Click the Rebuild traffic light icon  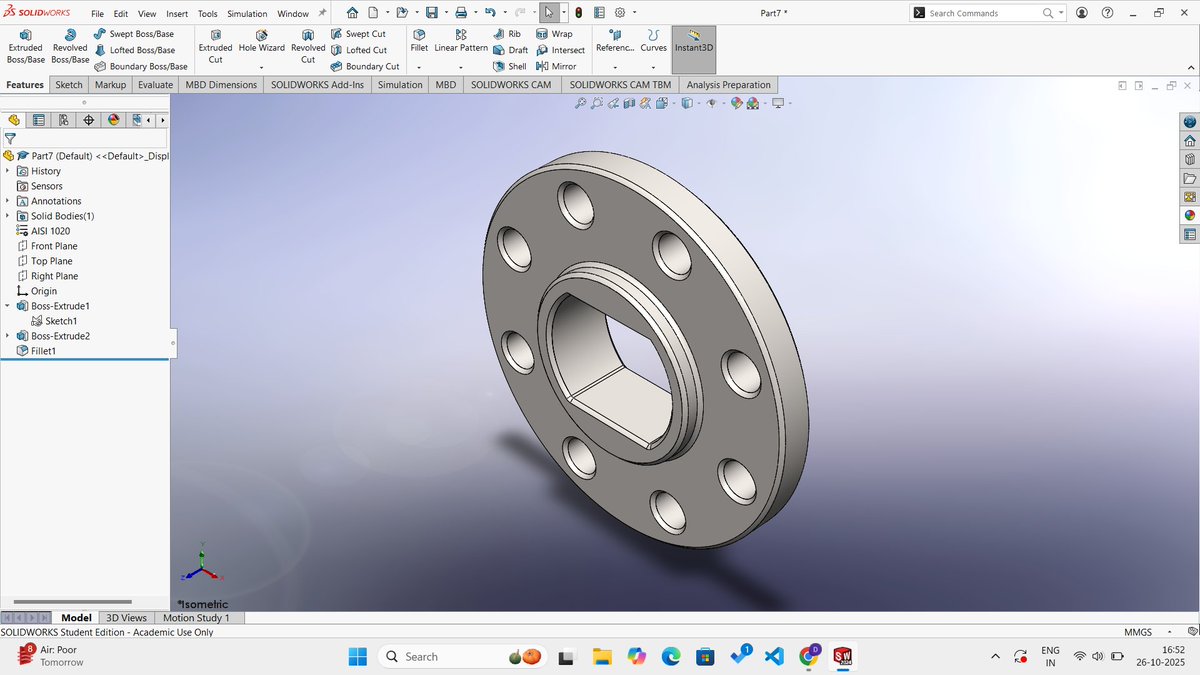coord(578,13)
